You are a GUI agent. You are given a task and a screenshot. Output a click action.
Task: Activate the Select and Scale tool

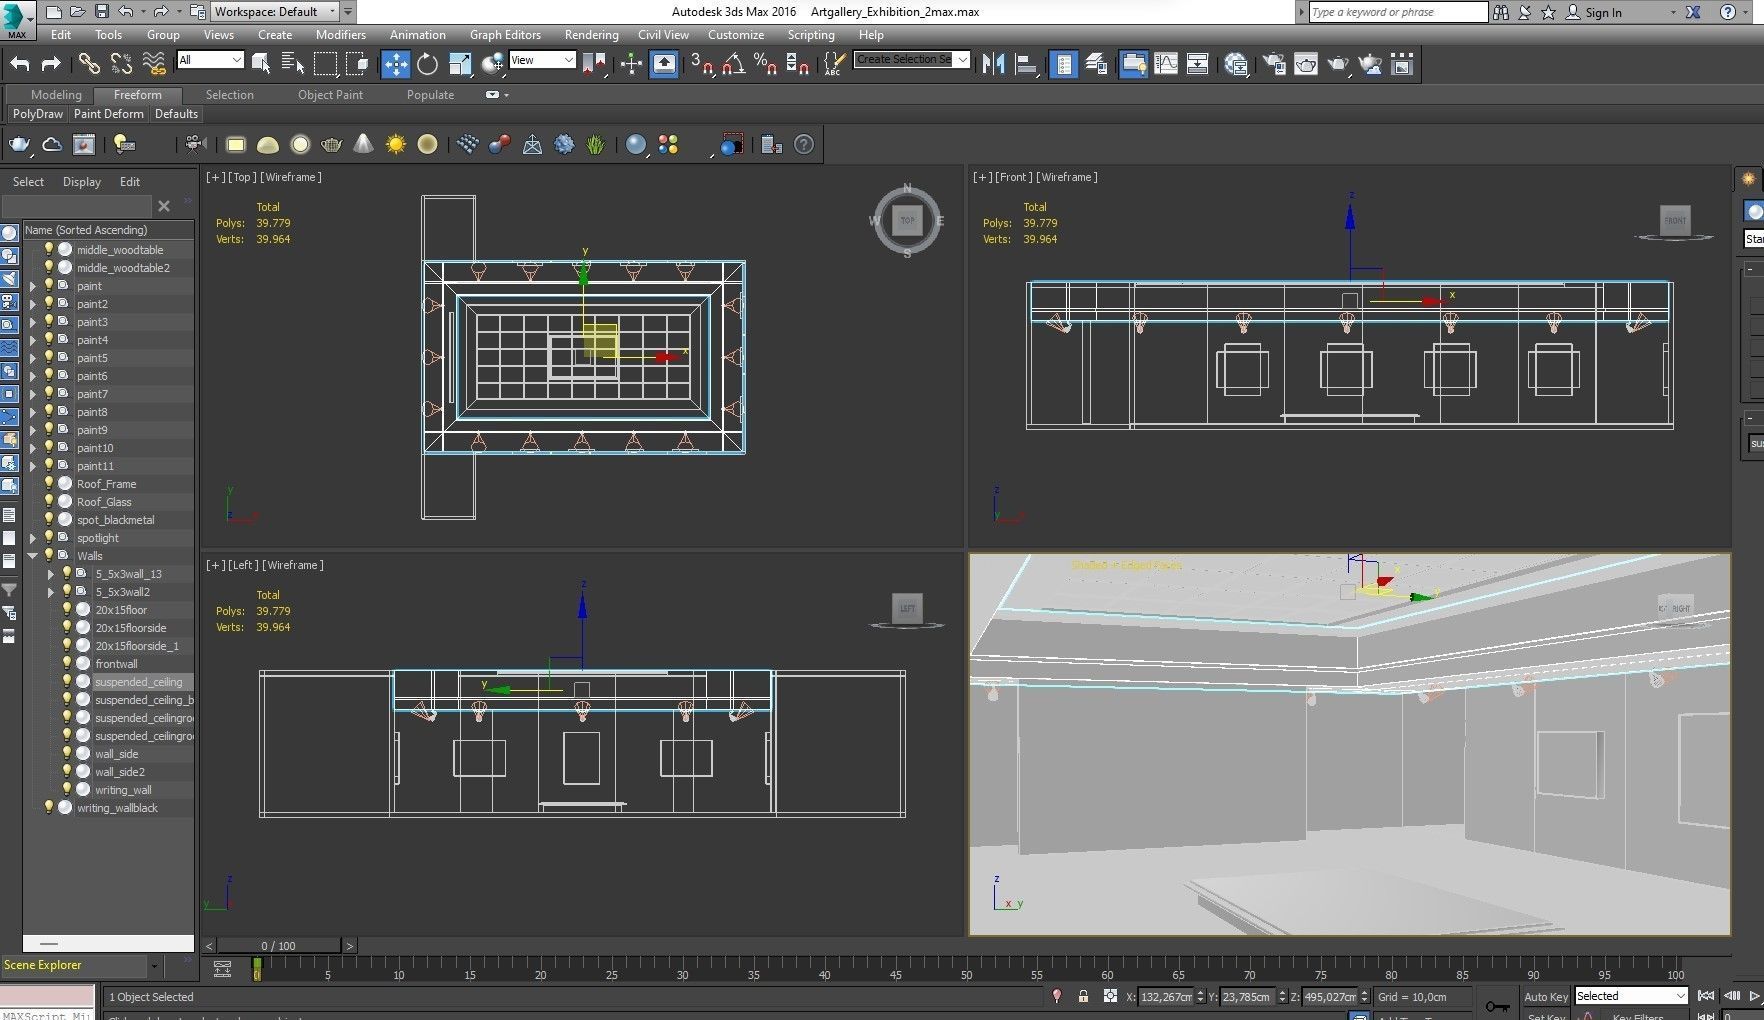click(460, 64)
